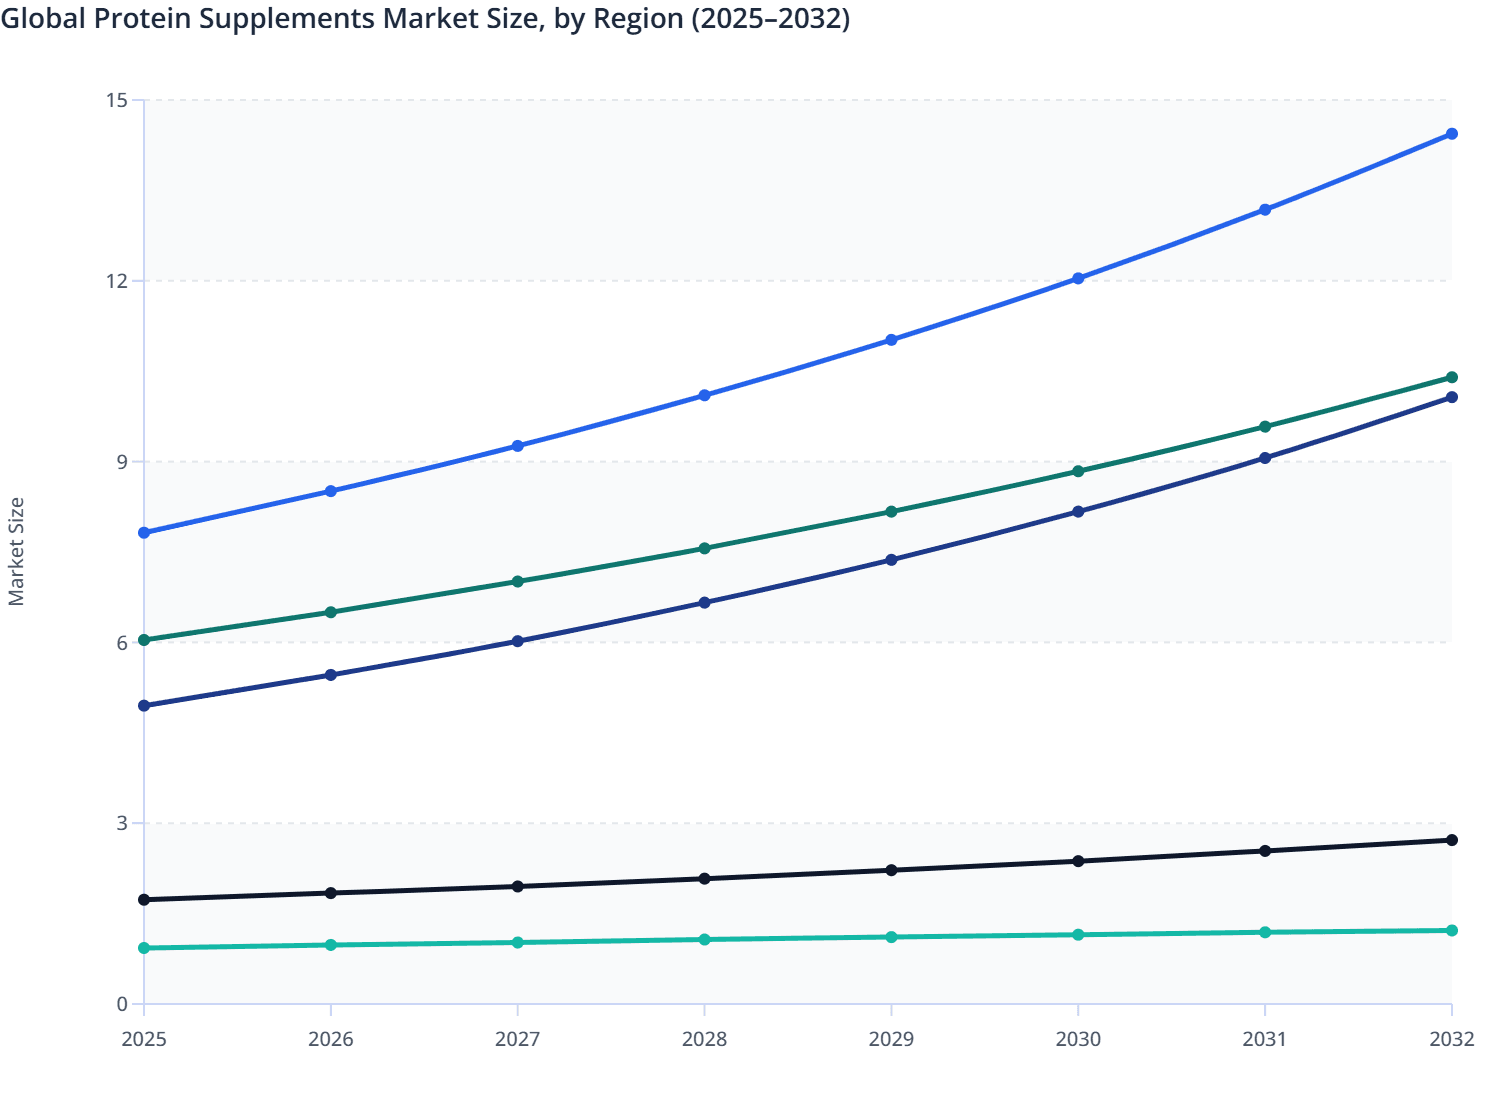Screen dimensions: 1508x1120
Task: Click the 2030 marker on the black line
Action: 1077,860
